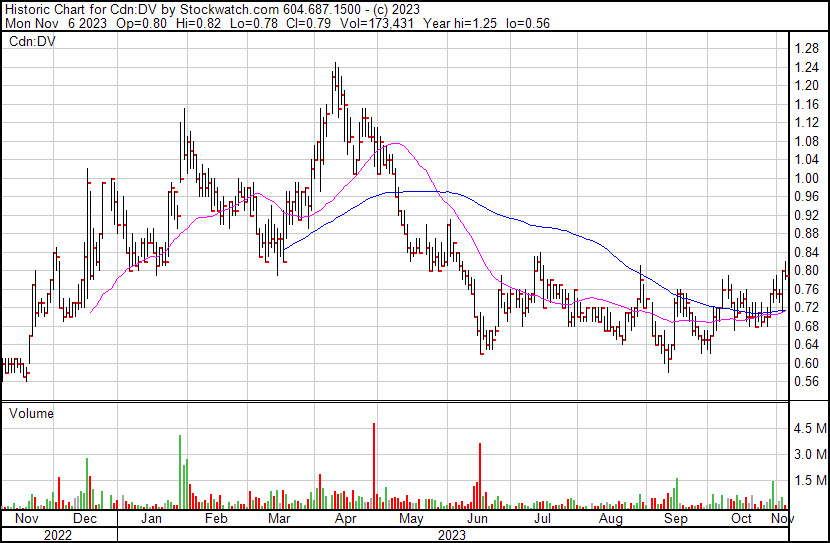Click the 0.92 price axis label
The height and width of the screenshot is (543, 830).
[806, 215]
